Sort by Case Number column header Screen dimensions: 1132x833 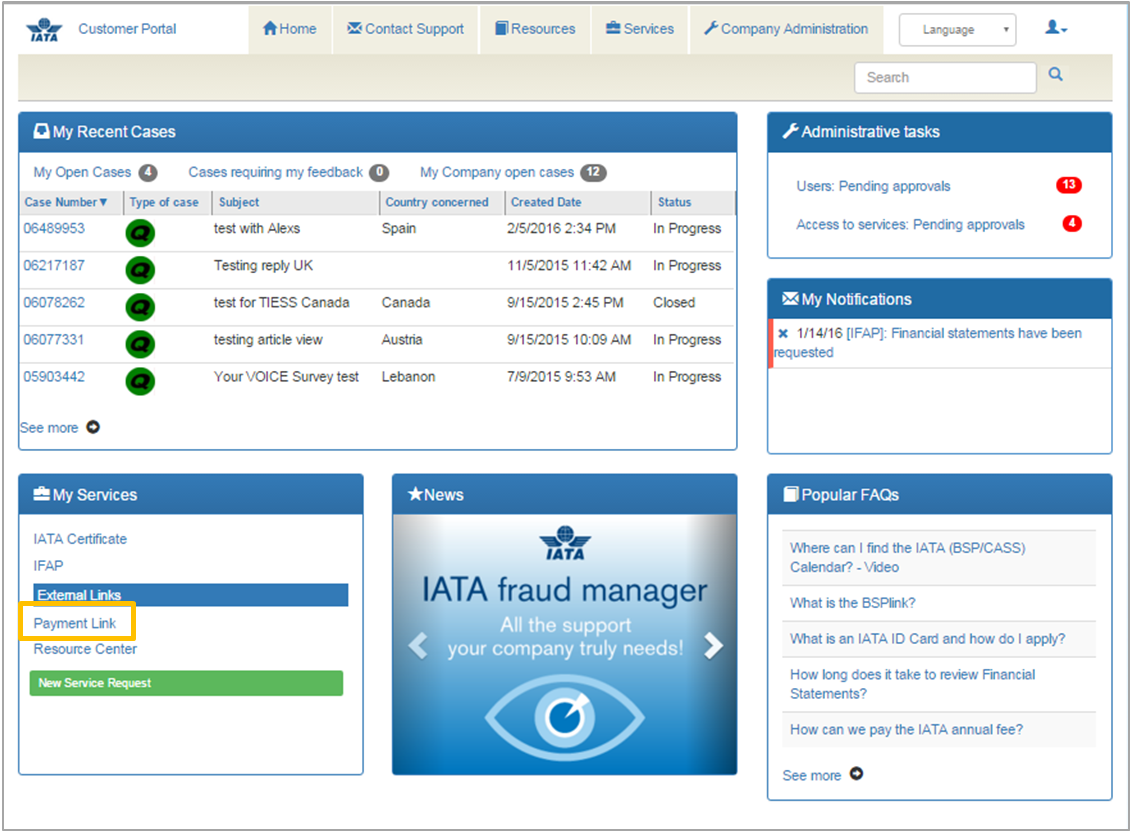66,202
